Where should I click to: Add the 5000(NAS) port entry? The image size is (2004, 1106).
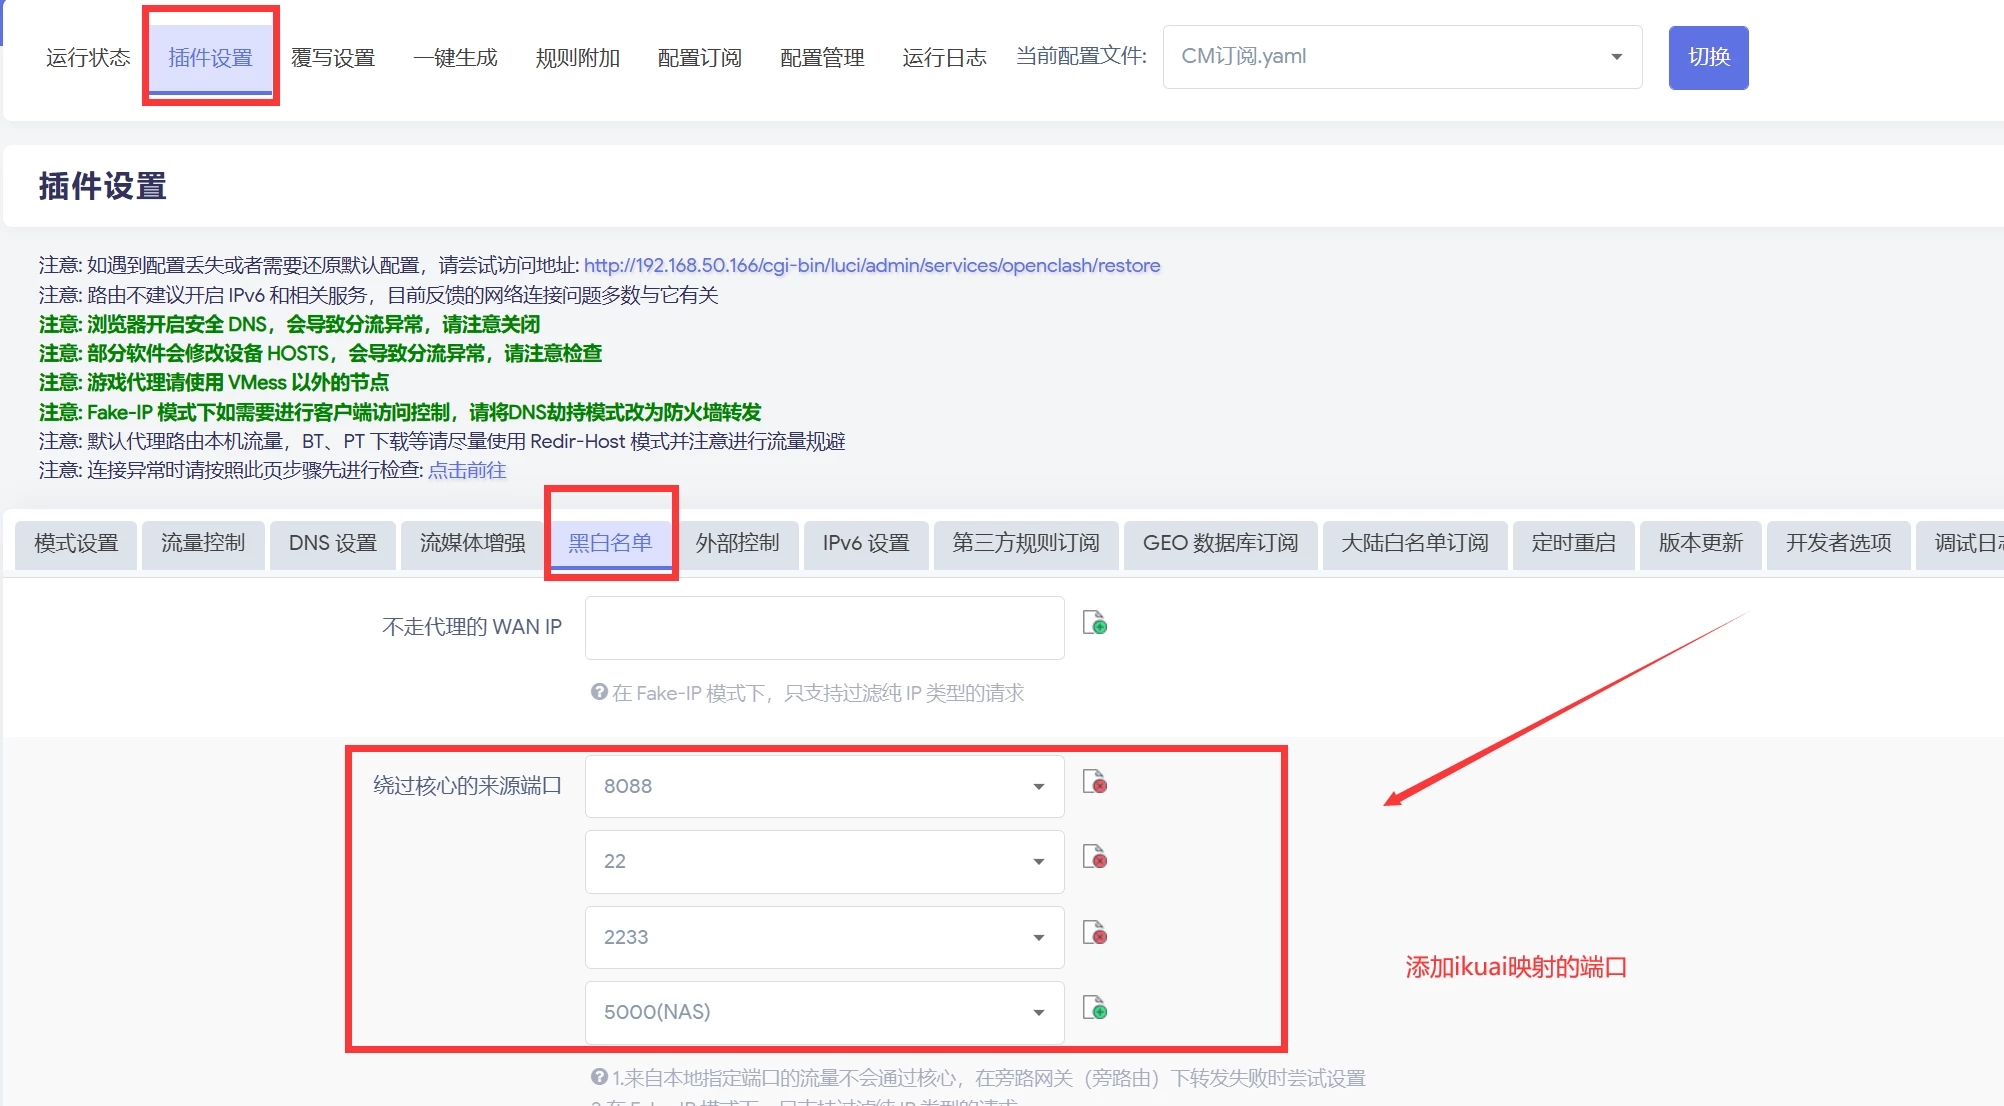(x=1095, y=1008)
